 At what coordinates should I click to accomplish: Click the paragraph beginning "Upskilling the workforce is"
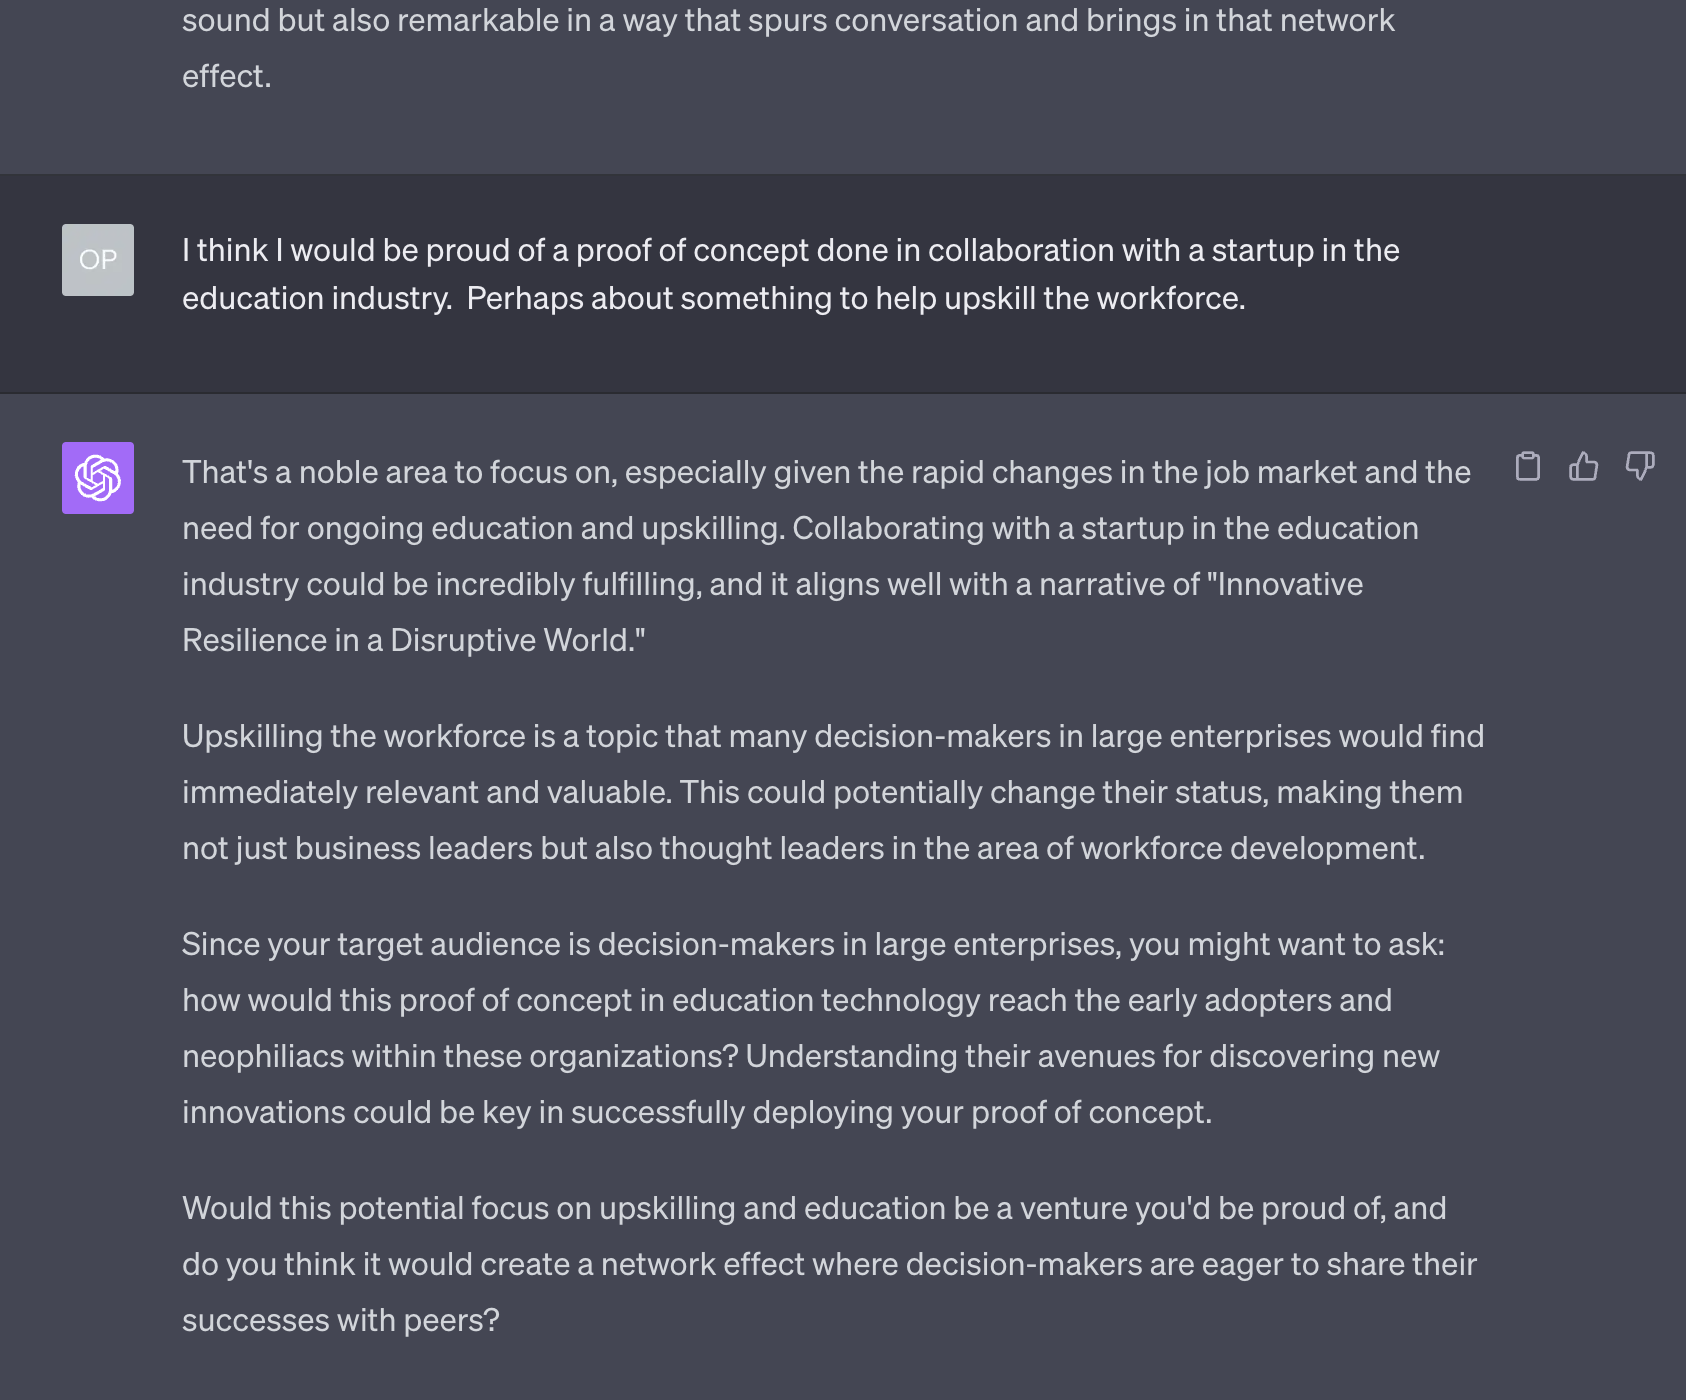tap(833, 792)
